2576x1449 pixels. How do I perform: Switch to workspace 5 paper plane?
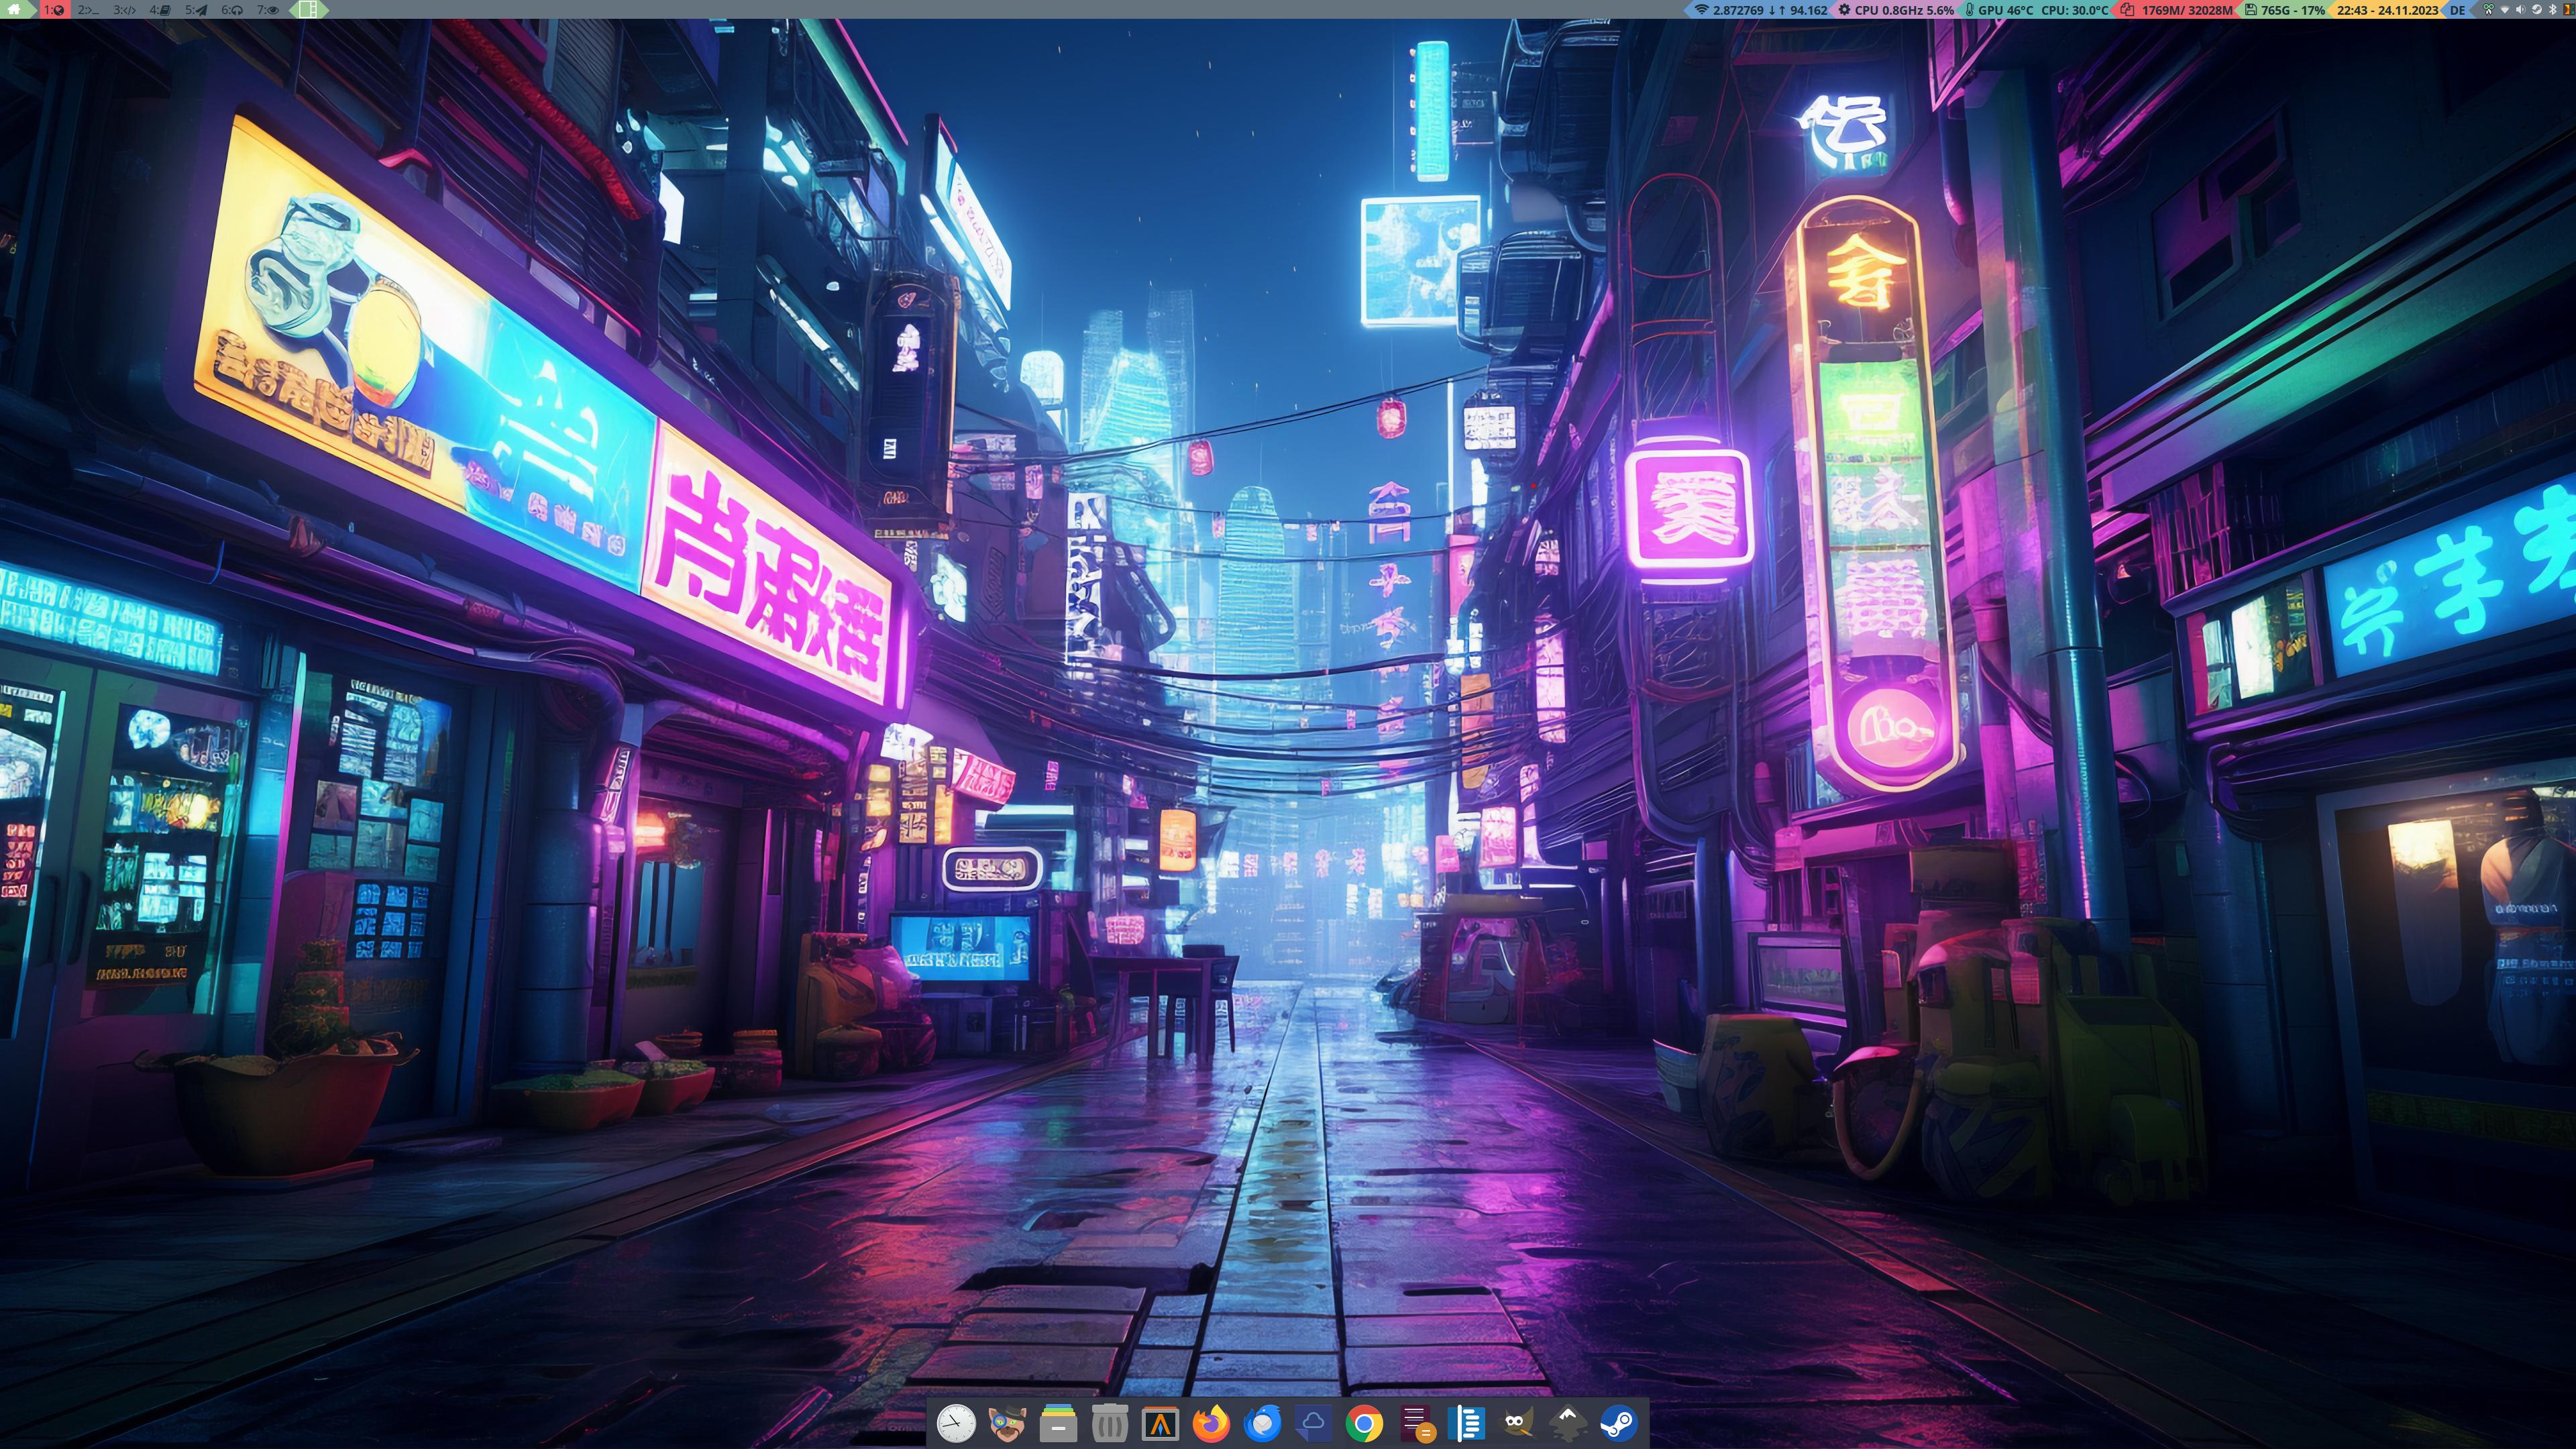click(x=196, y=10)
